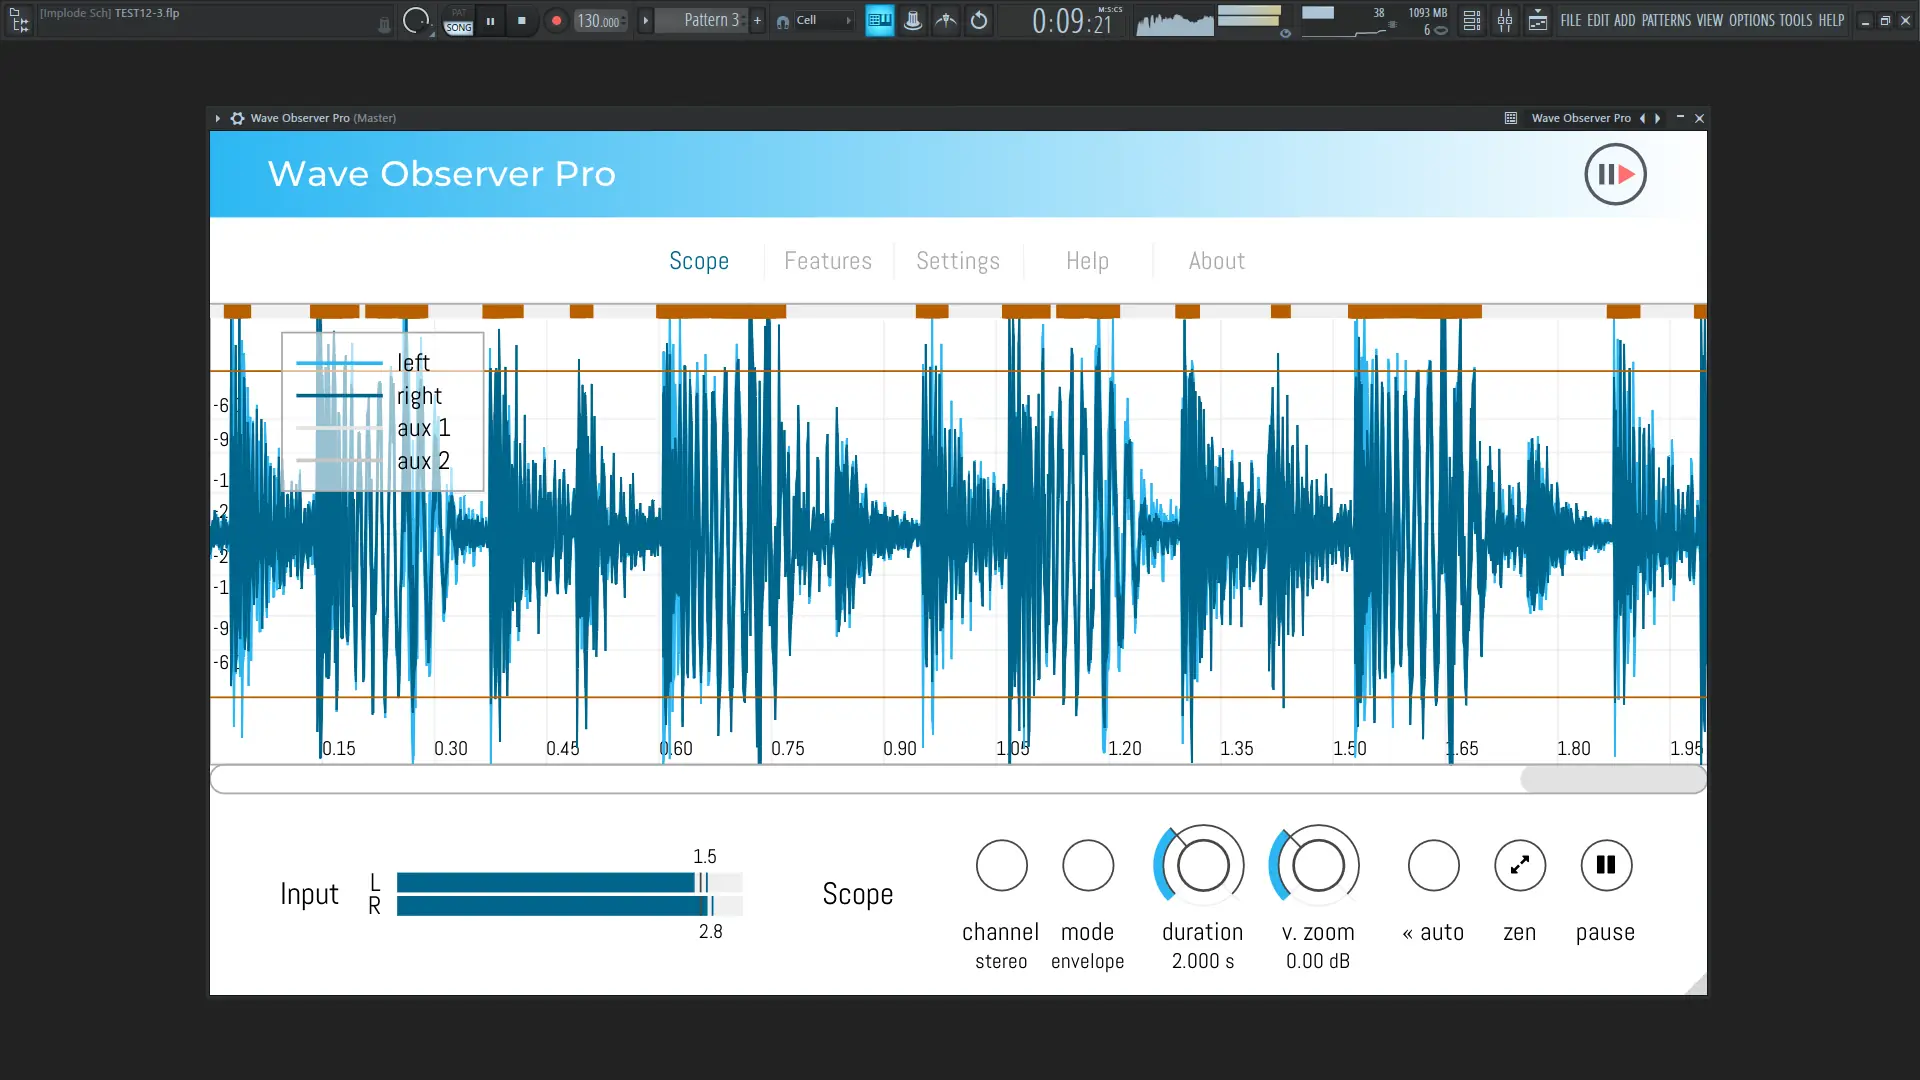Screen dimensions: 1920x1080
Task: Adjust the tempo value showing 130.000
Action: [598, 20]
